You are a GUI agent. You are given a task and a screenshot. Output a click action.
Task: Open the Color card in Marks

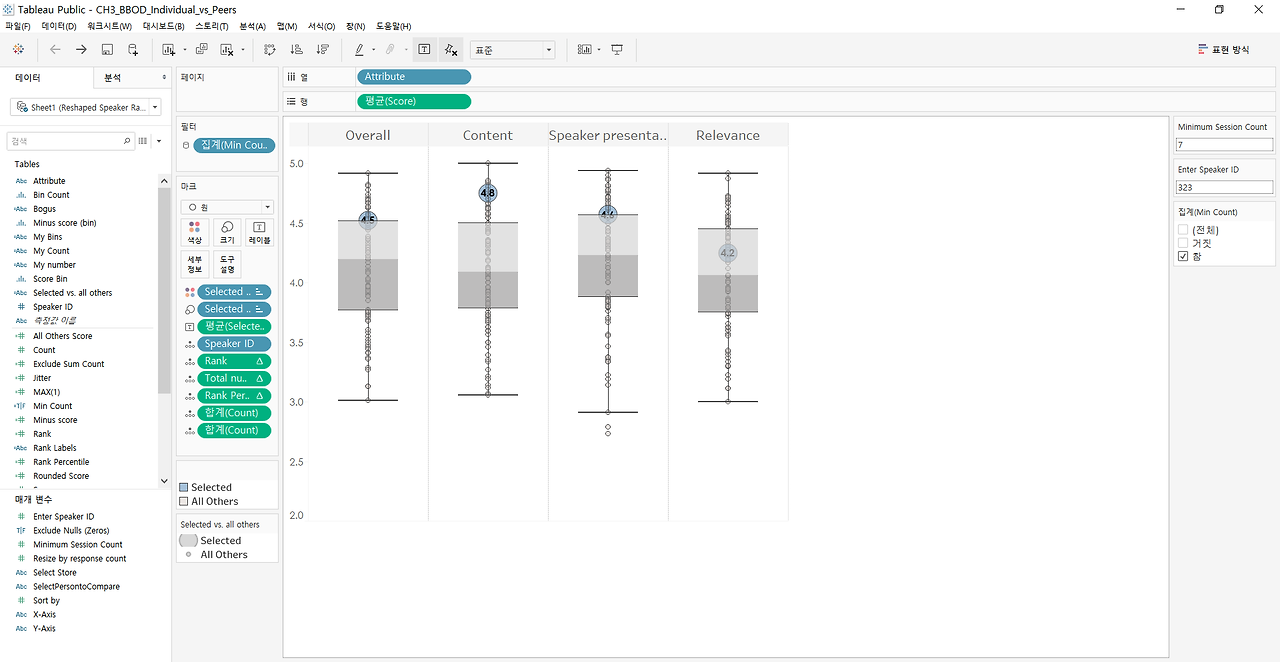(x=194, y=233)
